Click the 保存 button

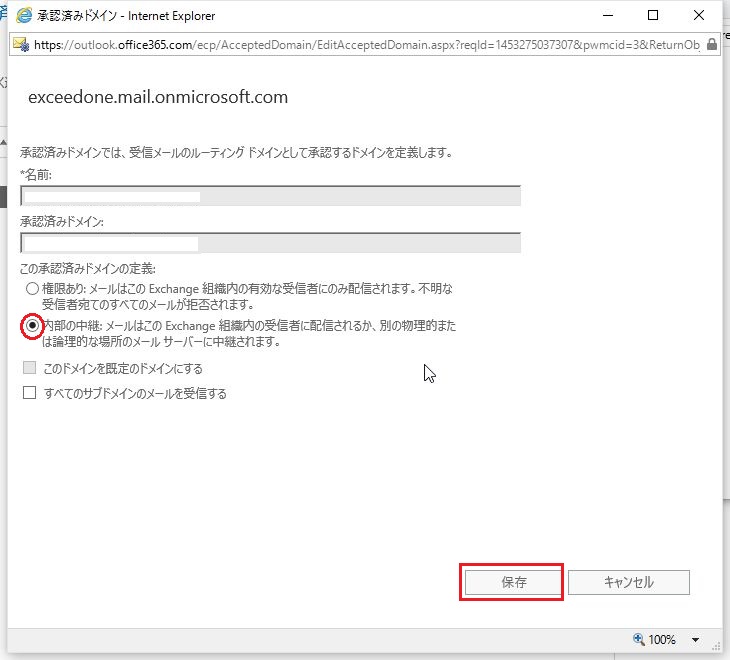(x=513, y=582)
